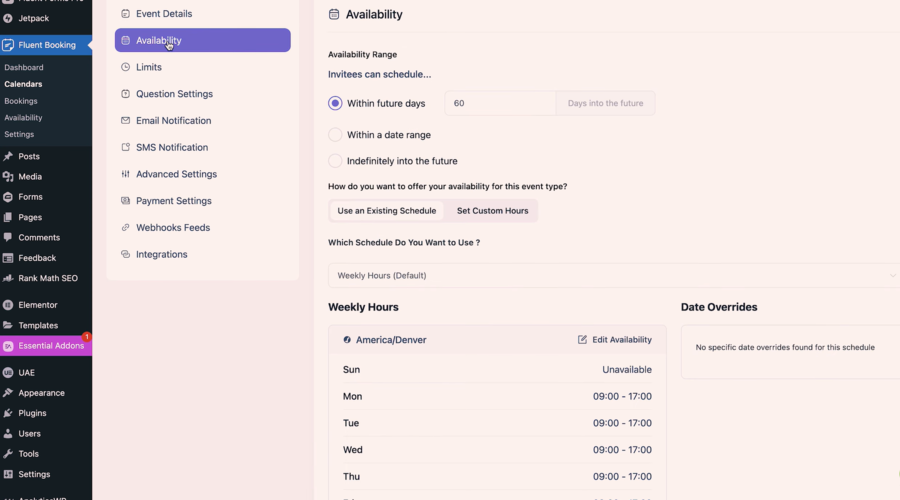This screenshot has width=900, height=500.
Task: Click the Media icon in sidebar
Action: tap(7, 177)
